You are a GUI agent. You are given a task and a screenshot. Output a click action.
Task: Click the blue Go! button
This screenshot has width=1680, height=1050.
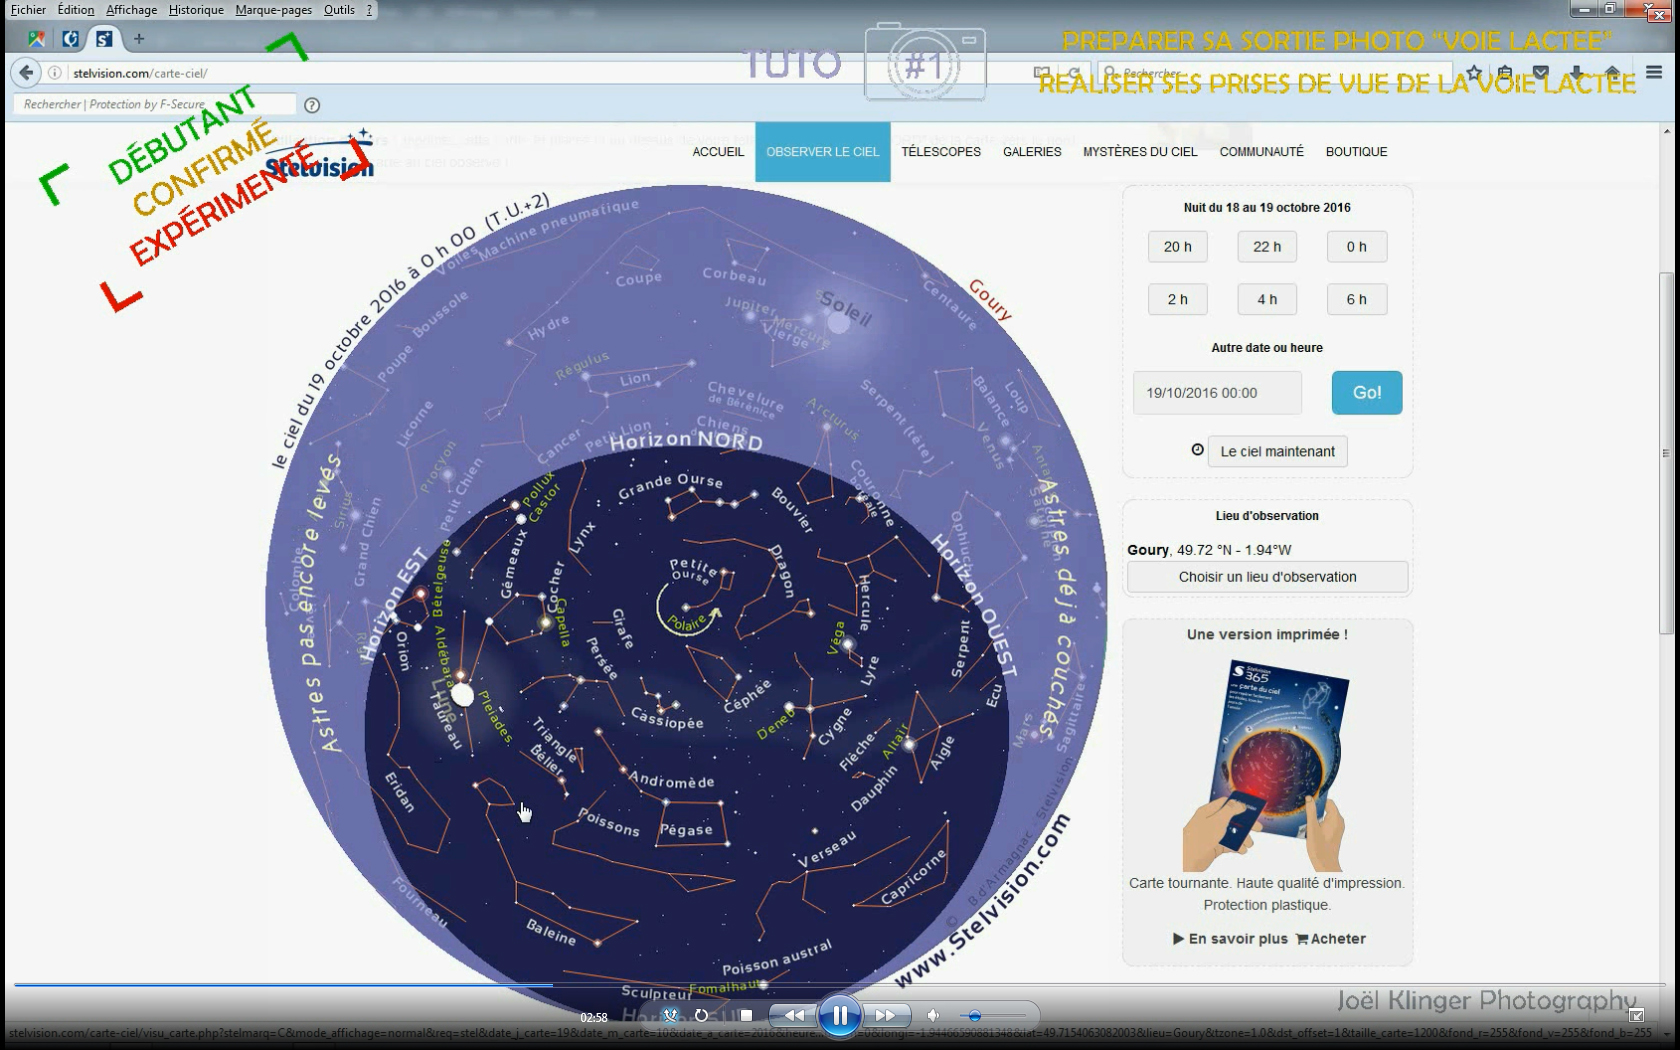click(1367, 393)
